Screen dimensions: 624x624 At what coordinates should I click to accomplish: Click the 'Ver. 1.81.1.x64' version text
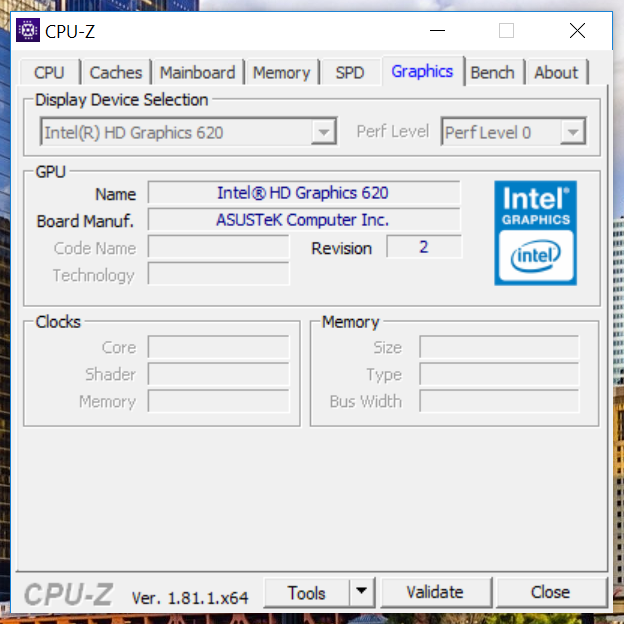coord(190,598)
